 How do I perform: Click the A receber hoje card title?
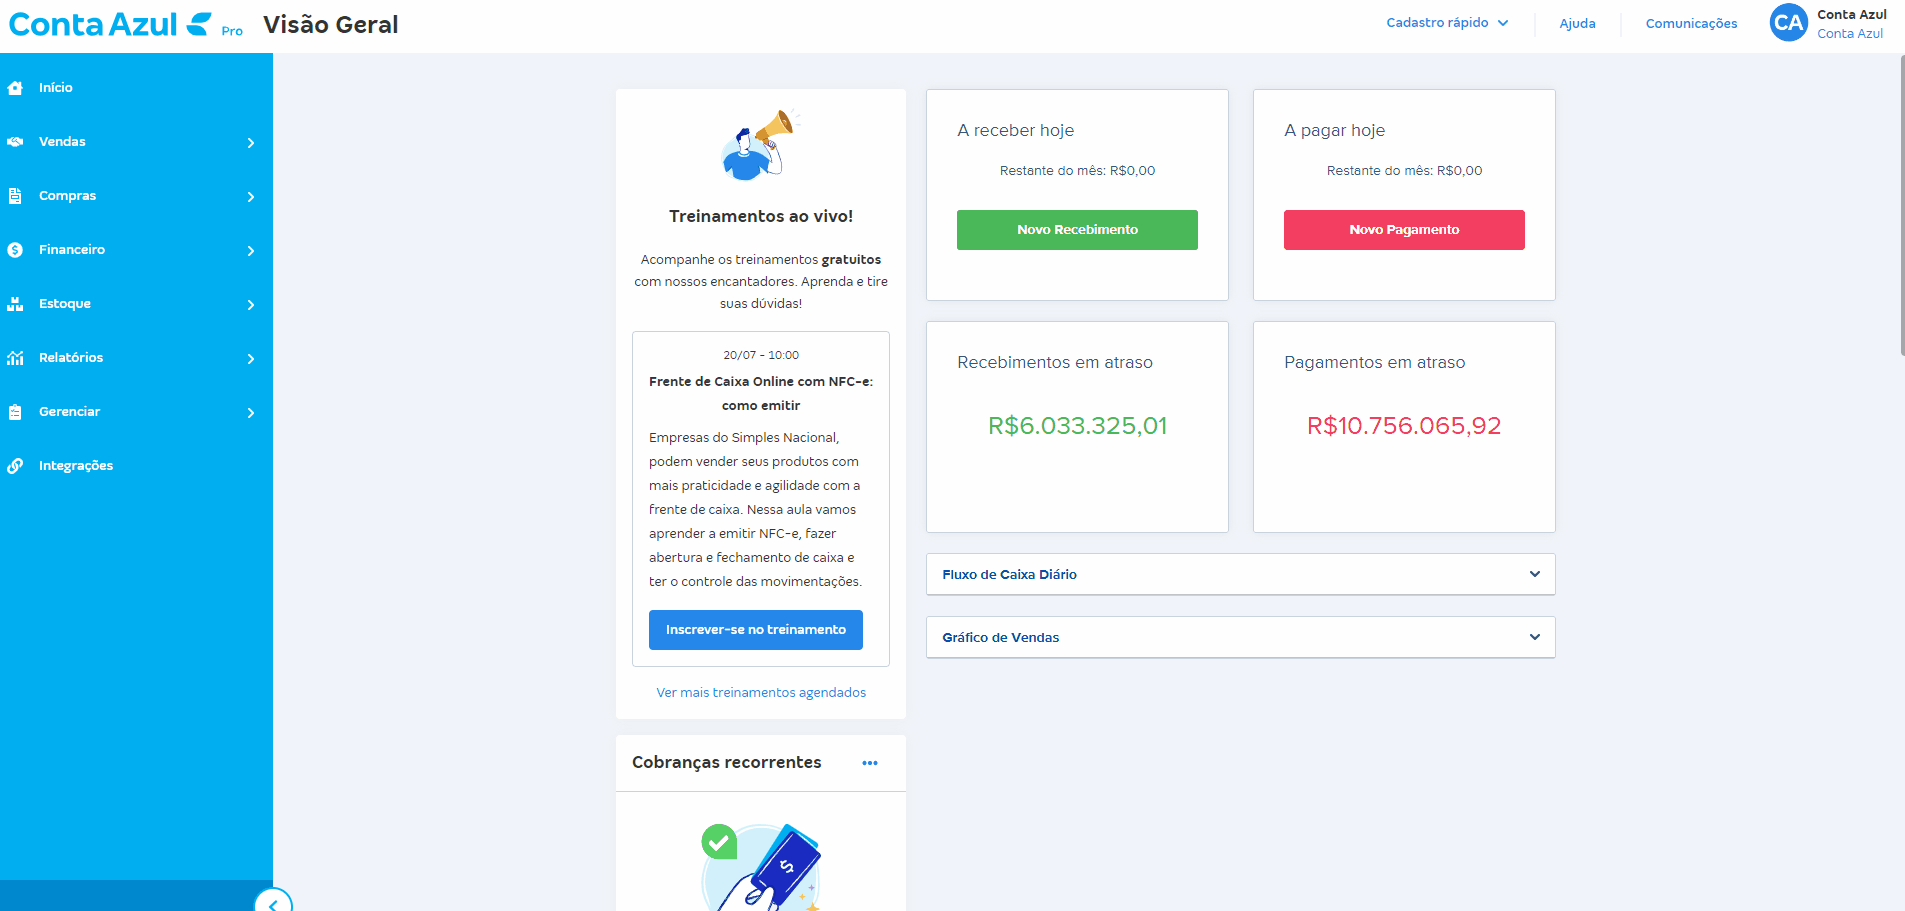pyautogui.click(x=1015, y=131)
